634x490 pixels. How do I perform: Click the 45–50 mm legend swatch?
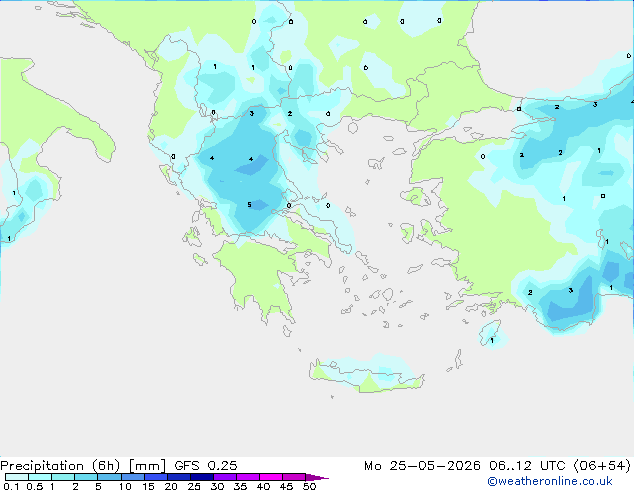click(294, 477)
